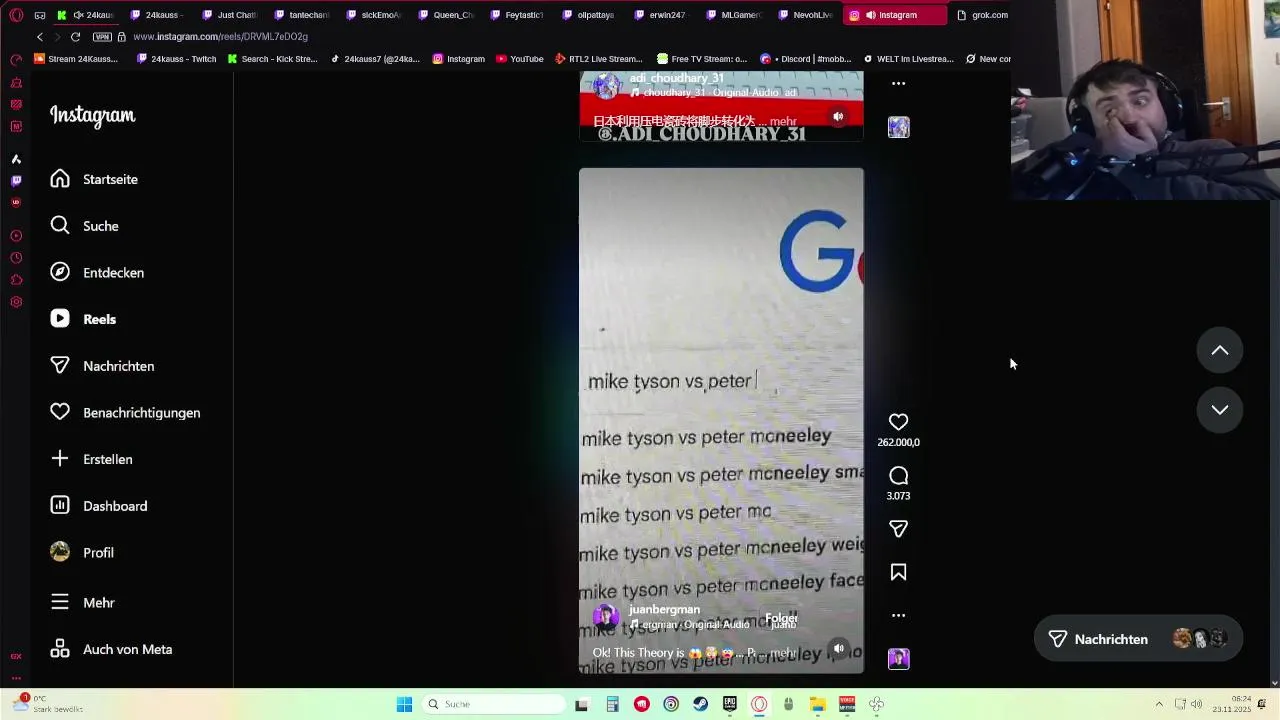The height and width of the screenshot is (720, 1280).
Task: Open Opera sidebar settings gear icon
Action: [x=16, y=302]
